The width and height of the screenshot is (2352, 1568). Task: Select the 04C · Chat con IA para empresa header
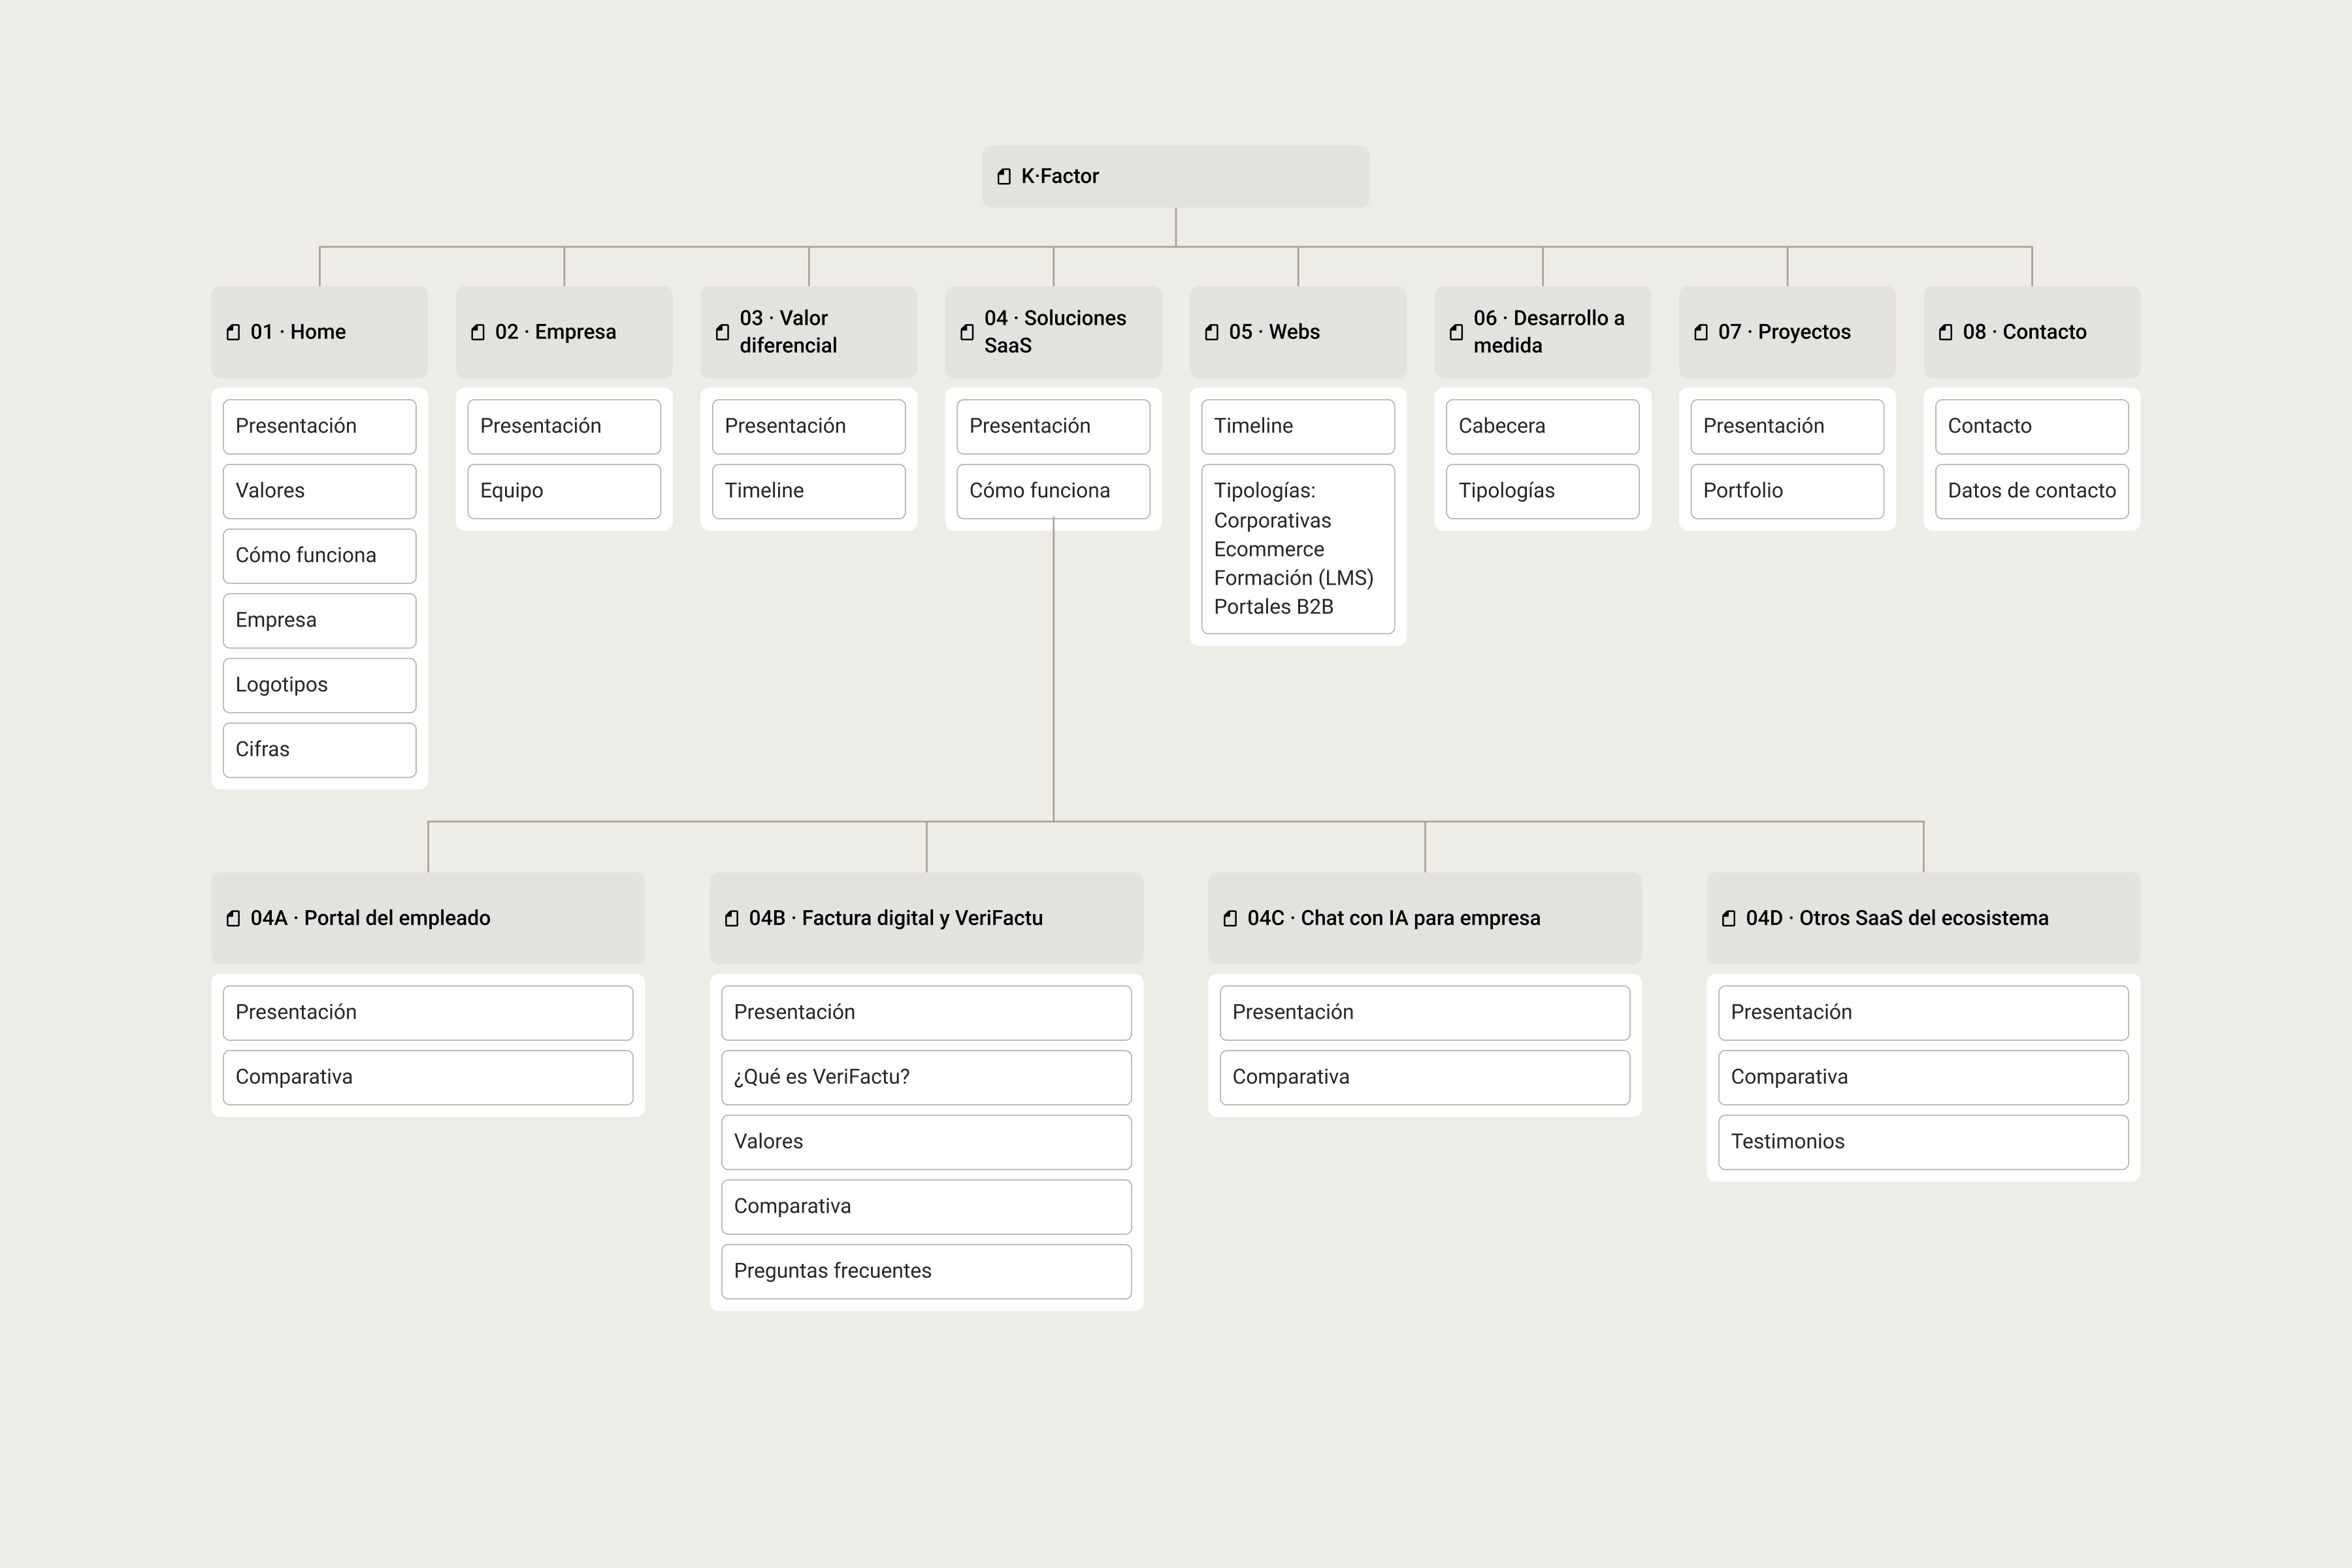point(1425,918)
